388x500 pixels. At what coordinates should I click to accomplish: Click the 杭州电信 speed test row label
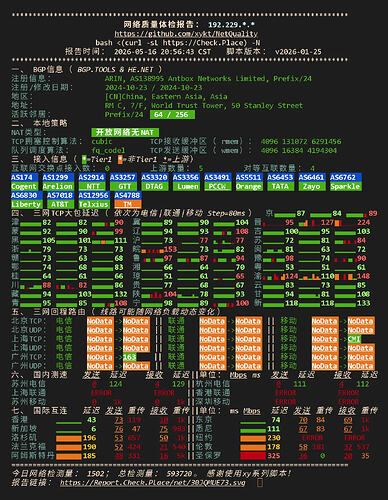coord(213,384)
